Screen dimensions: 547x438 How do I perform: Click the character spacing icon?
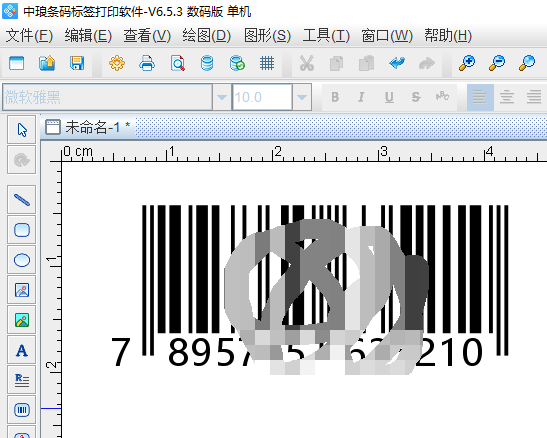442,96
